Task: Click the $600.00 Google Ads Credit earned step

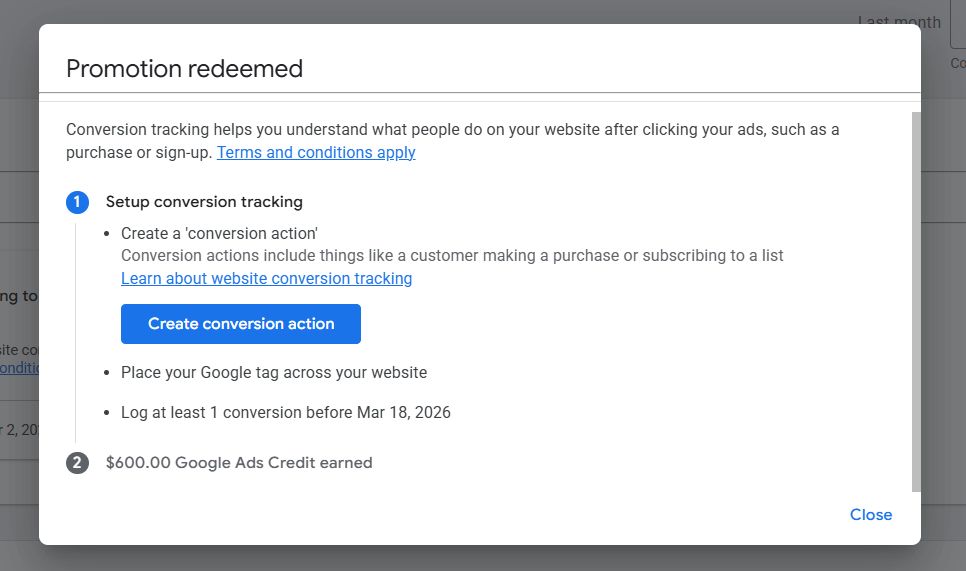Action: click(x=239, y=463)
